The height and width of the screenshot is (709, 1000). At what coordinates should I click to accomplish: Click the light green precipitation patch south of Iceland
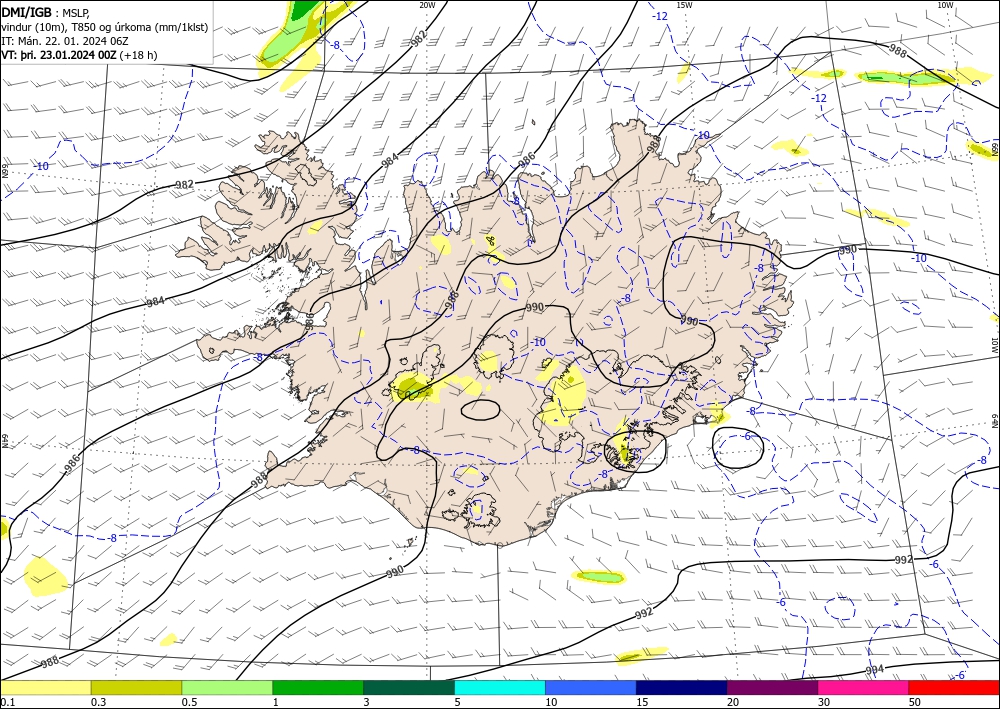(599, 577)
